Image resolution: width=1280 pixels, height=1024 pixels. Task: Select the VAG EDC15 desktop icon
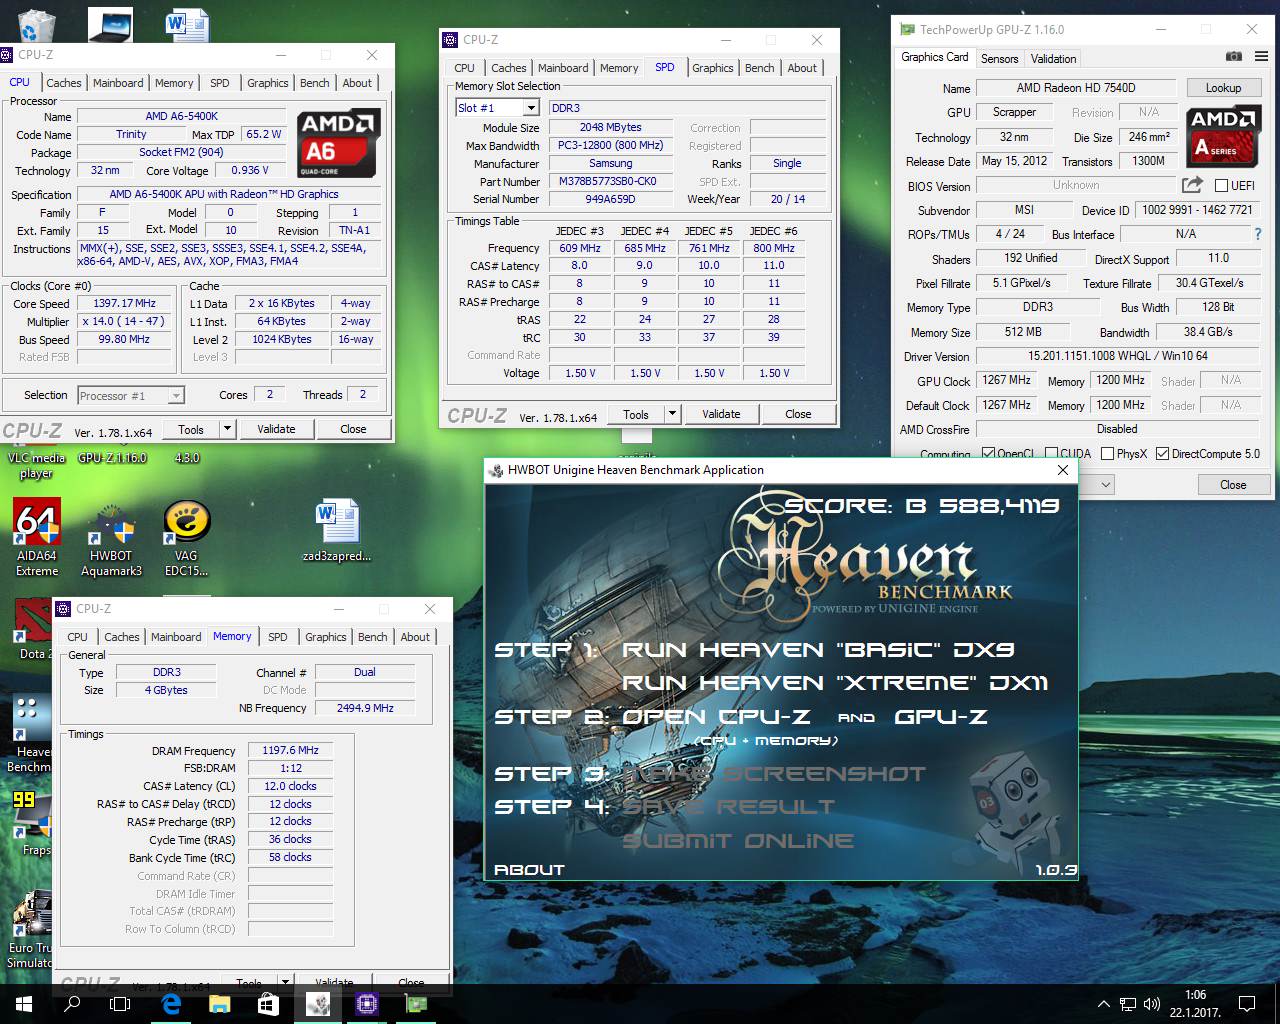coord(187,538)
